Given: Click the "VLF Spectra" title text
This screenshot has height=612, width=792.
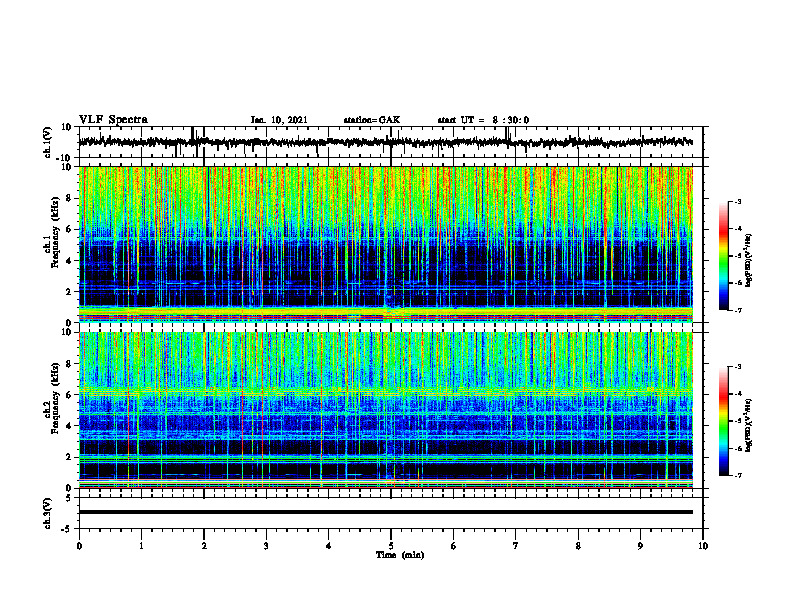Looking at the screenshot, I should click(113, 120).
